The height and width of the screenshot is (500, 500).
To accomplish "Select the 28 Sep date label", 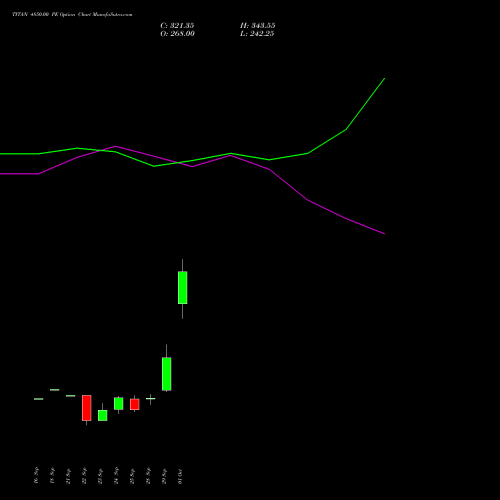I will [x=148, y=476].
